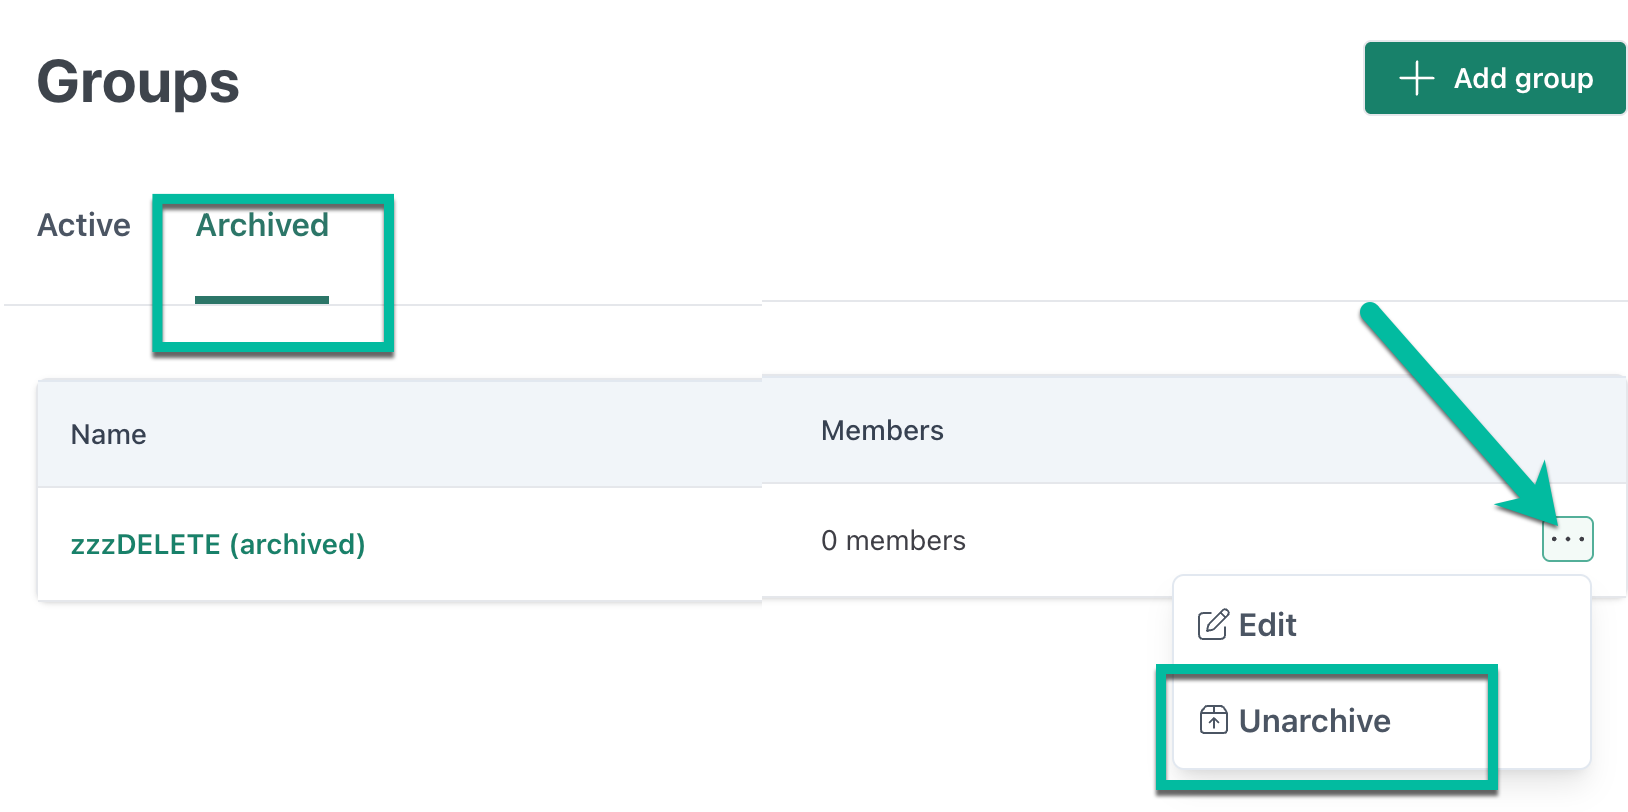
Task: Click the Members column header
Action: pyautogui.click(x=882, y=430)
